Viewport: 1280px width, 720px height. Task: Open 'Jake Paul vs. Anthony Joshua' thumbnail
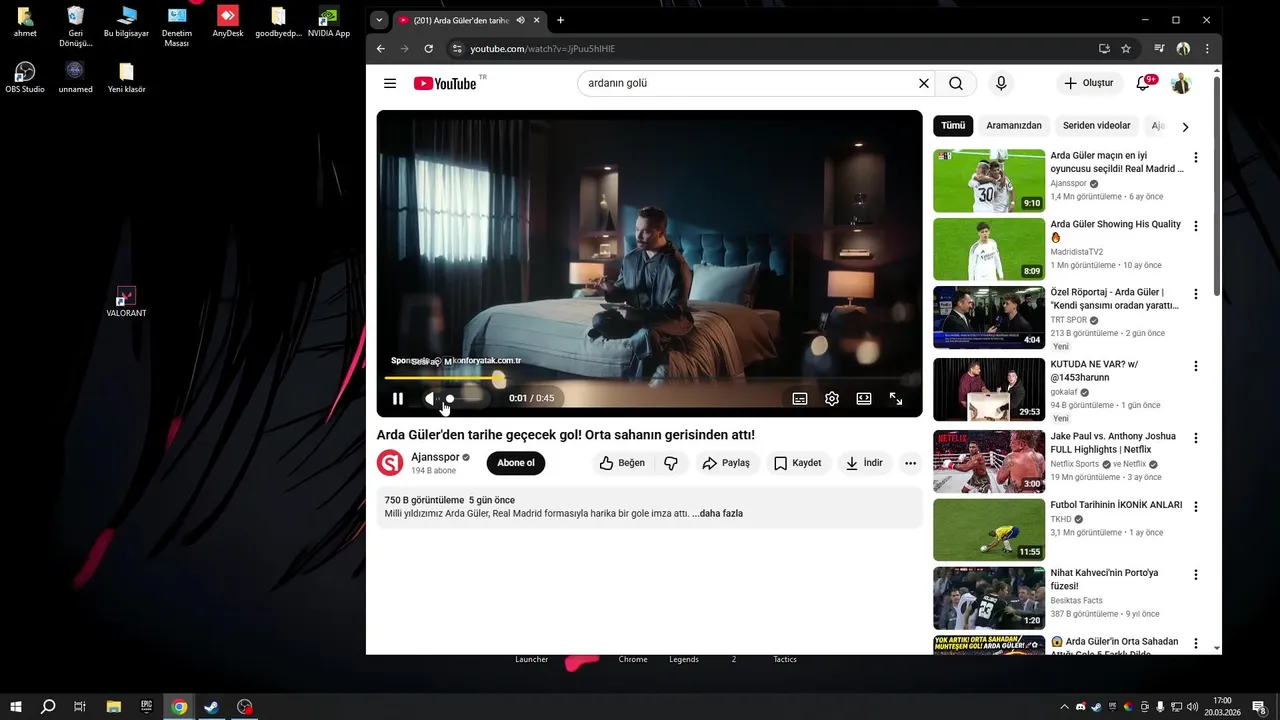(x=989, y=462)
